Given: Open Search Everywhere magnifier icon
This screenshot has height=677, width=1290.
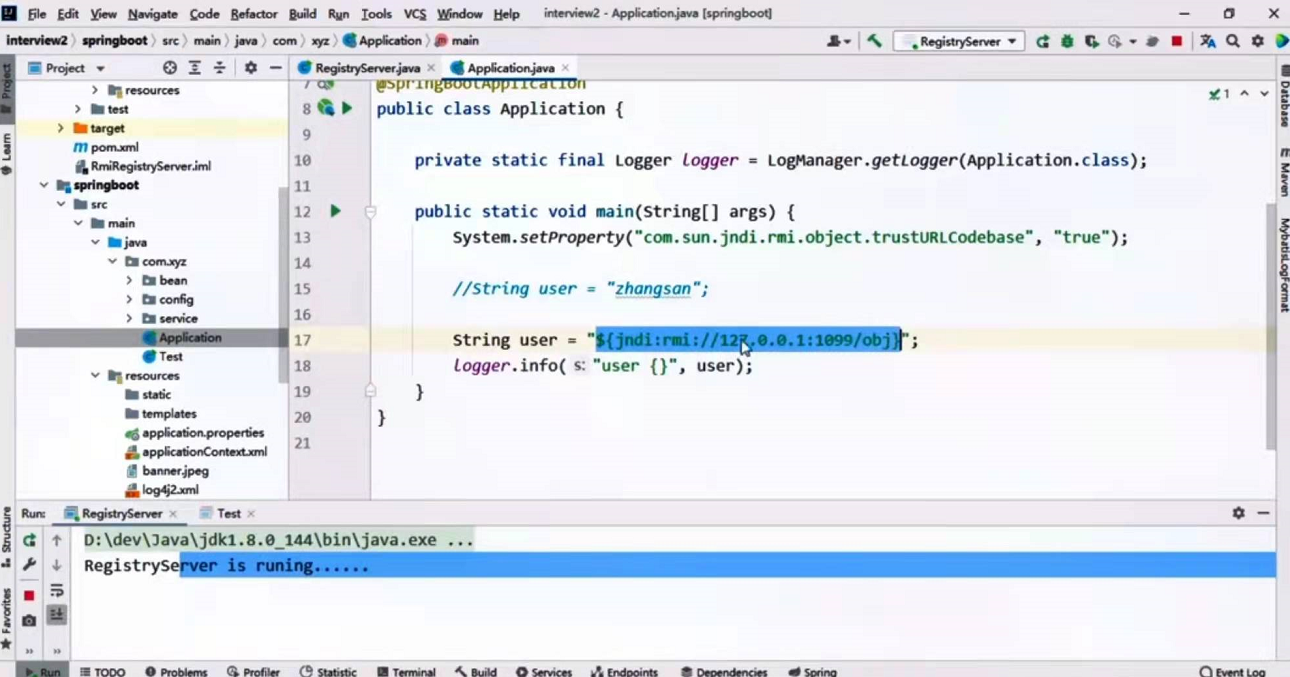Looking at the screenshot, I should click(x=1233, y=41).
